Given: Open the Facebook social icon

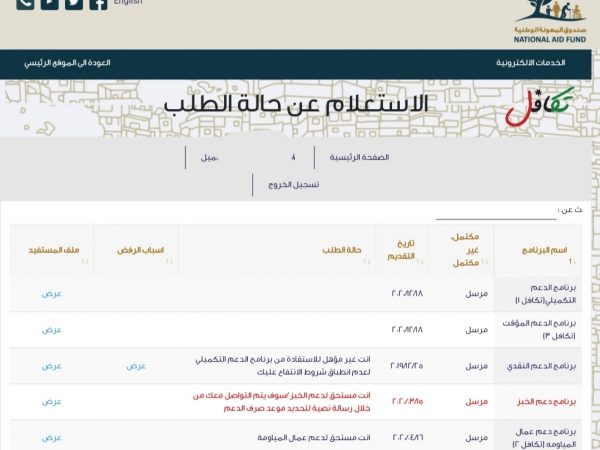Looking at the screenshot, I should click(98, 3).
